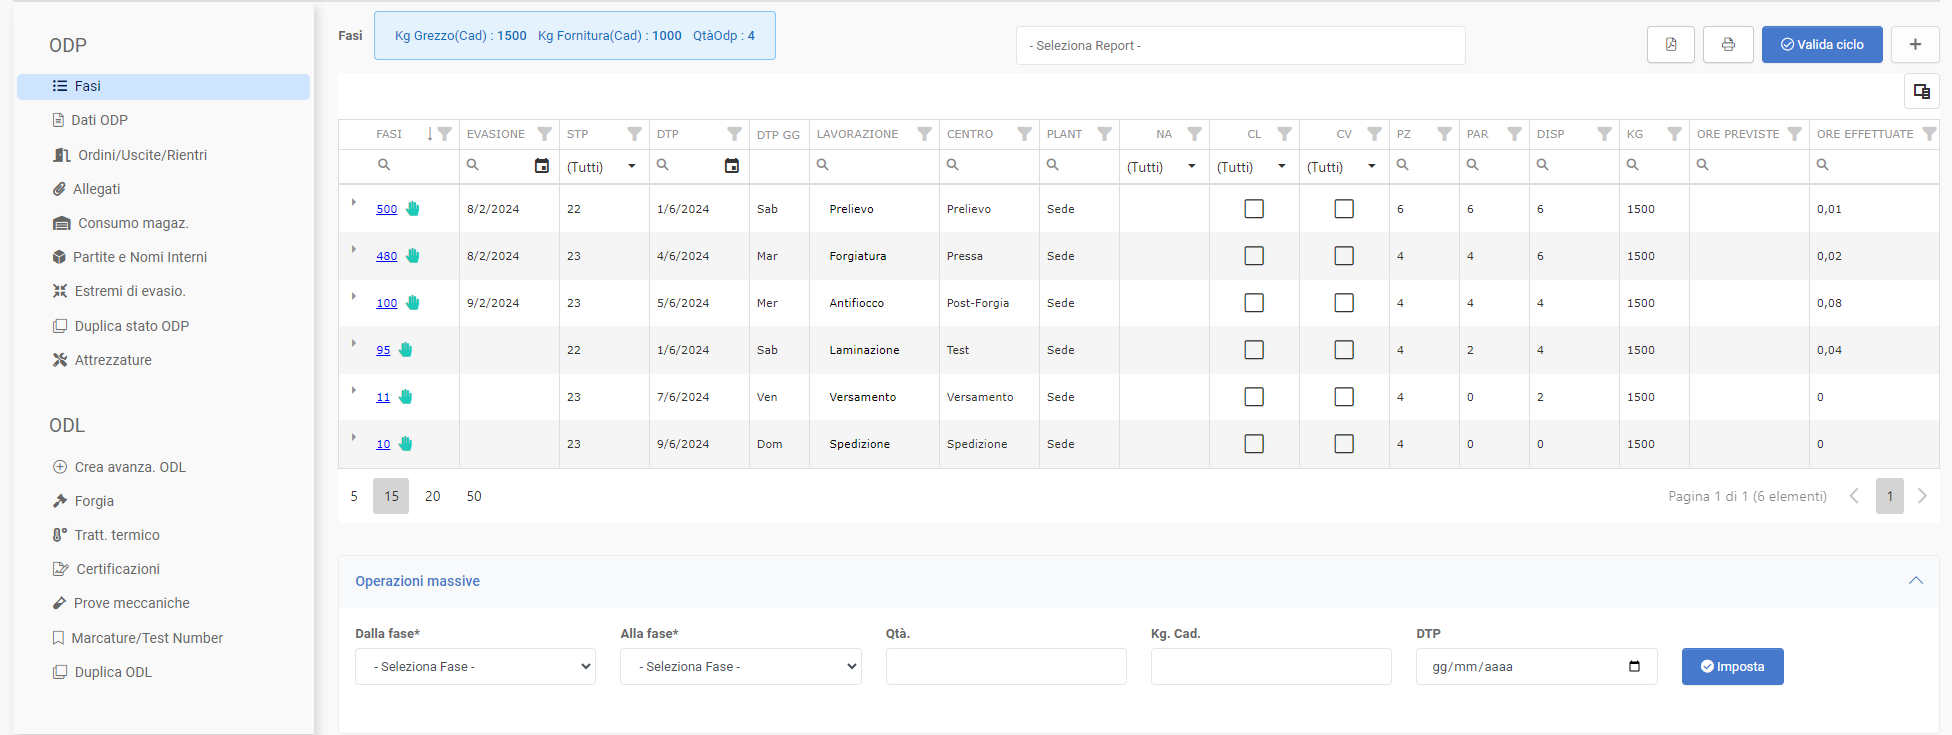Click the filter icon in CENTRO column header

(1024, 134)
